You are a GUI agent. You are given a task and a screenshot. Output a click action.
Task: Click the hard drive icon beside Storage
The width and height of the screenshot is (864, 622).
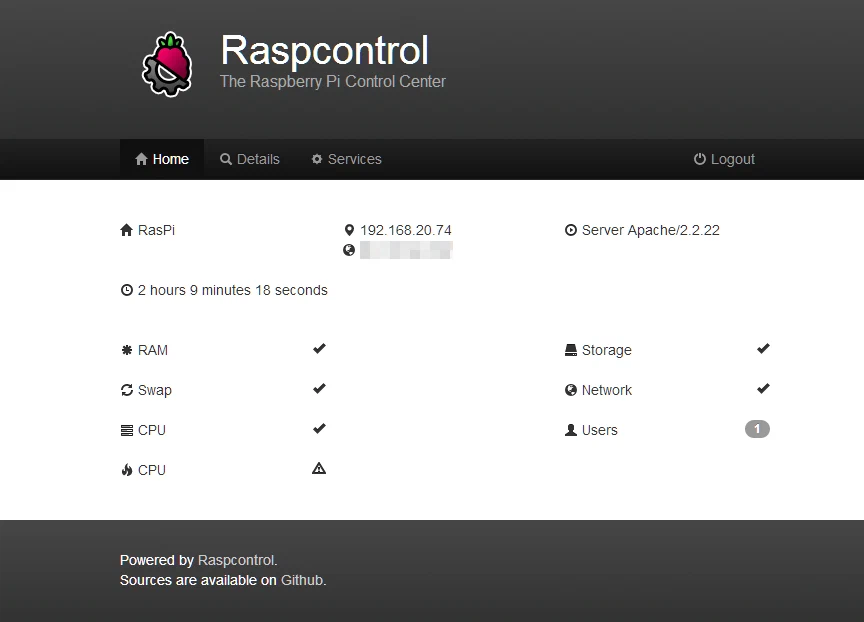(571, 350)
